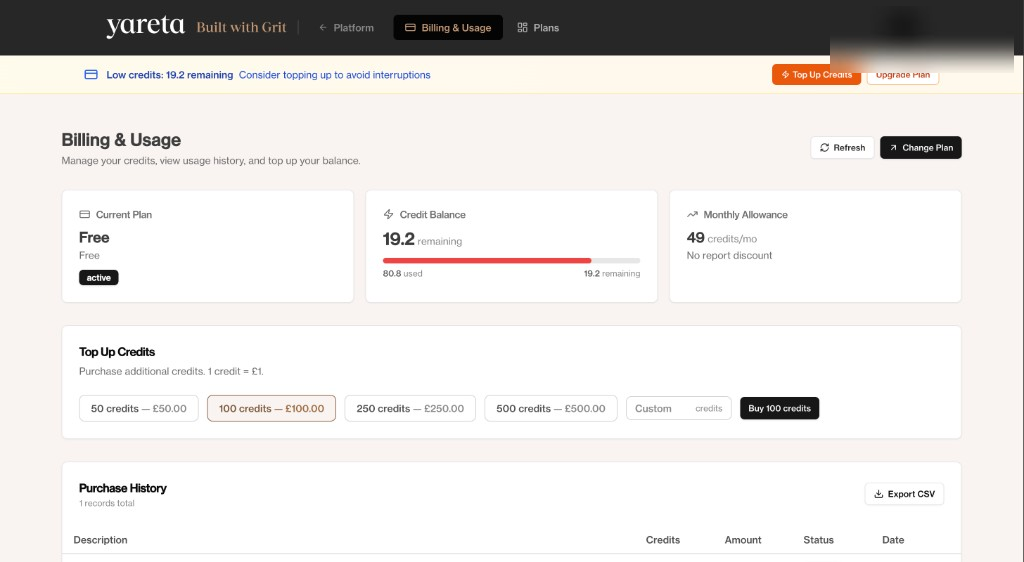Click the black active status badge
The image size is (1024, 562).
click(99, 277)
